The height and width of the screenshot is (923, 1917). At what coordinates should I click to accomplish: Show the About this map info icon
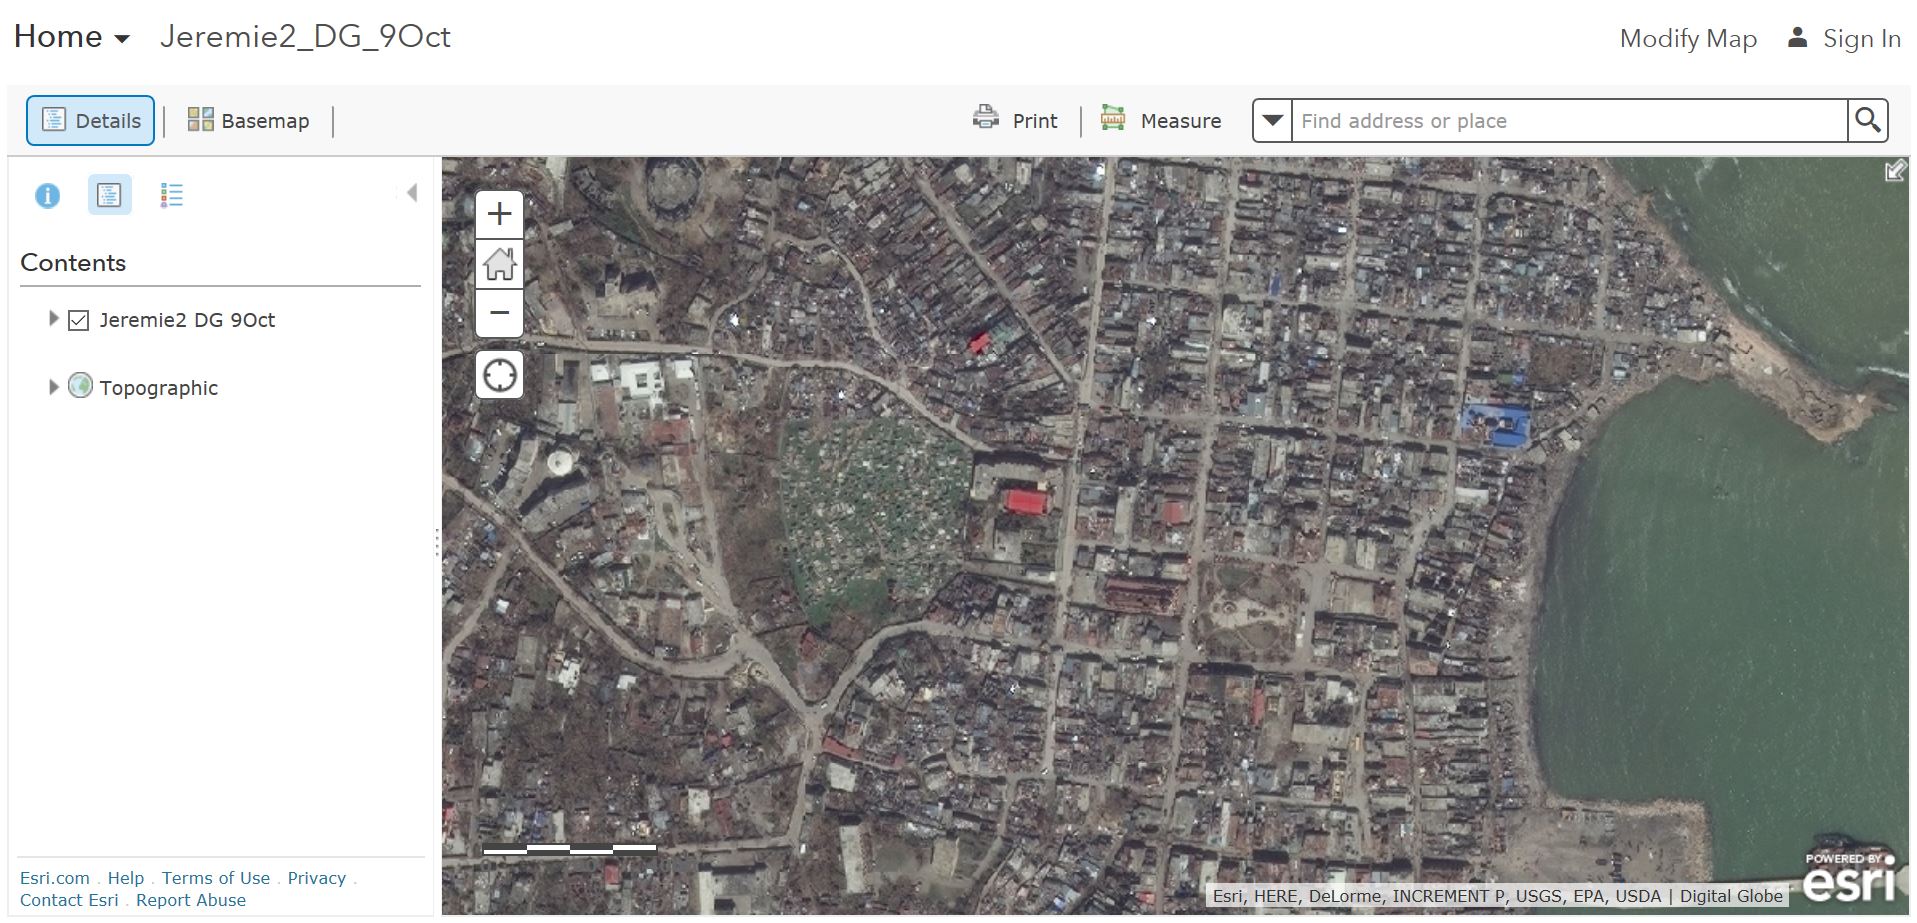[47, 195]
